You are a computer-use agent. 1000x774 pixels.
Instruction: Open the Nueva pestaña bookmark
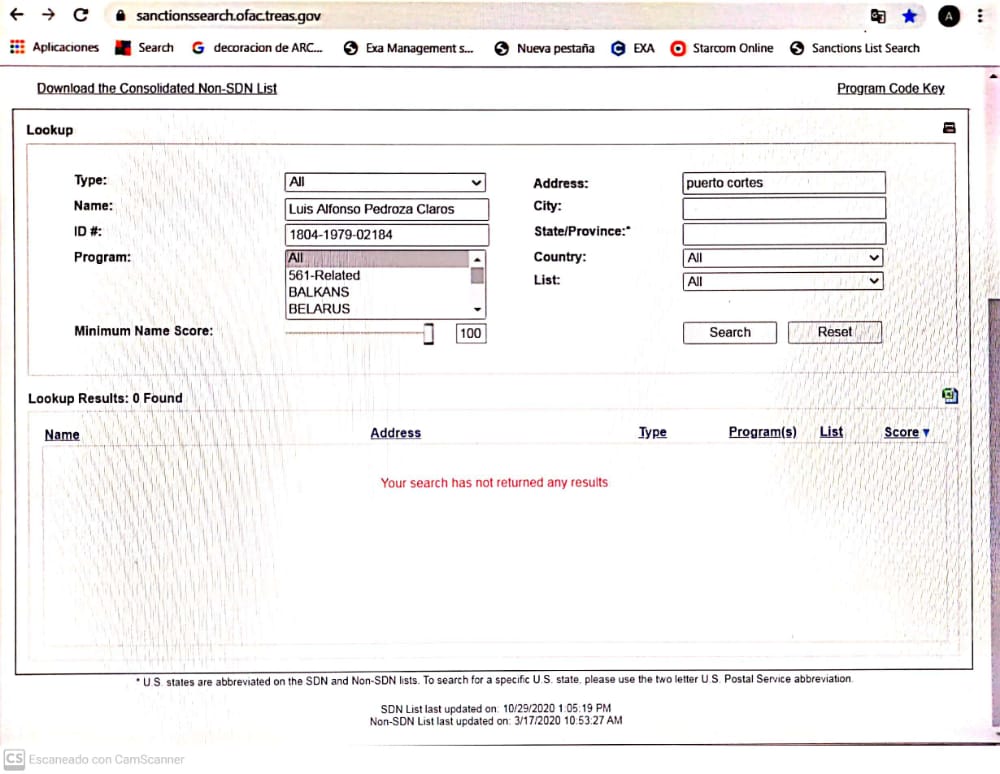click(x=545, y=48)
